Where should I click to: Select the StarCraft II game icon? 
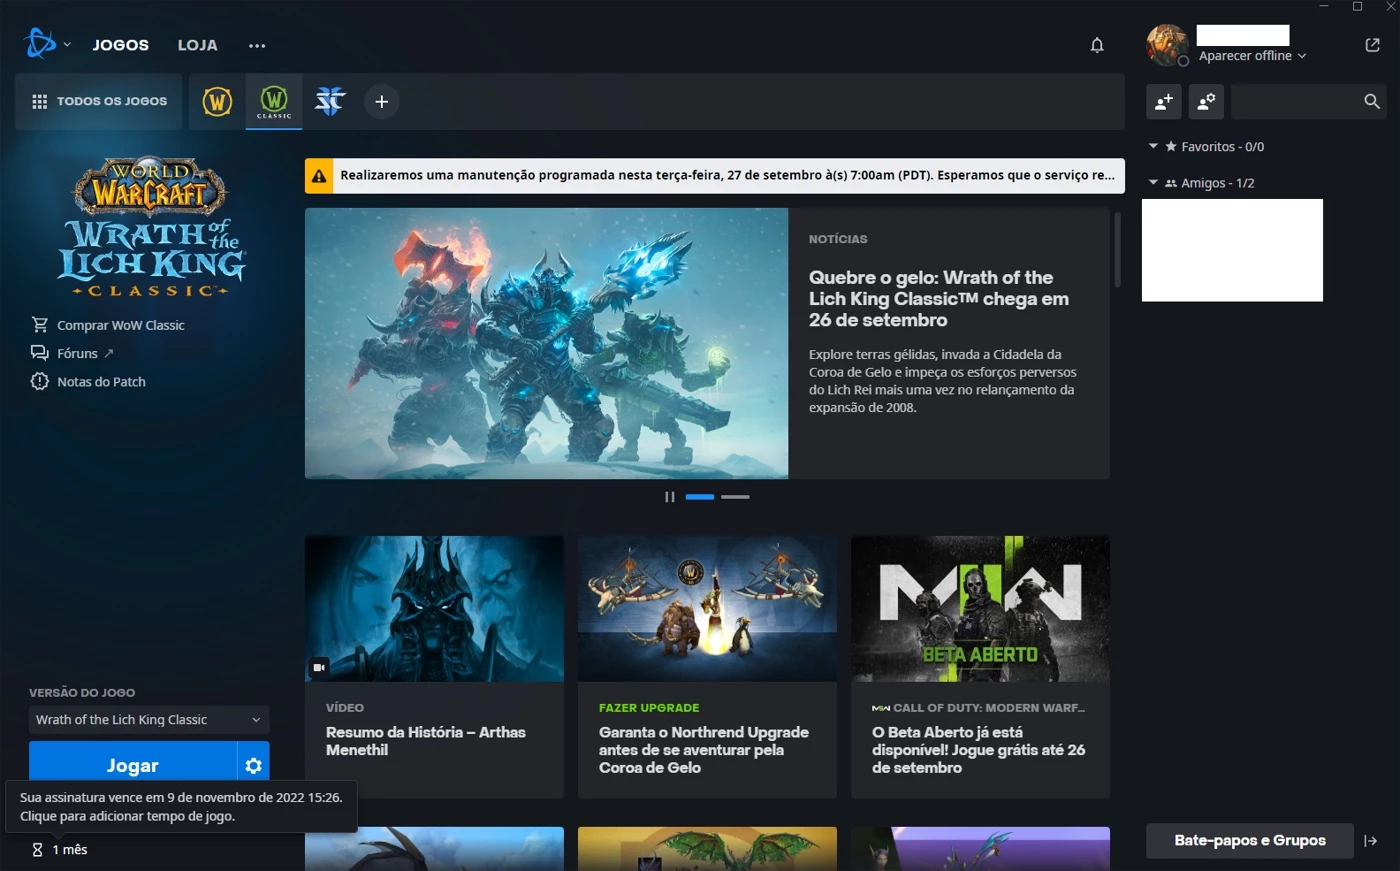coord(330,101)
